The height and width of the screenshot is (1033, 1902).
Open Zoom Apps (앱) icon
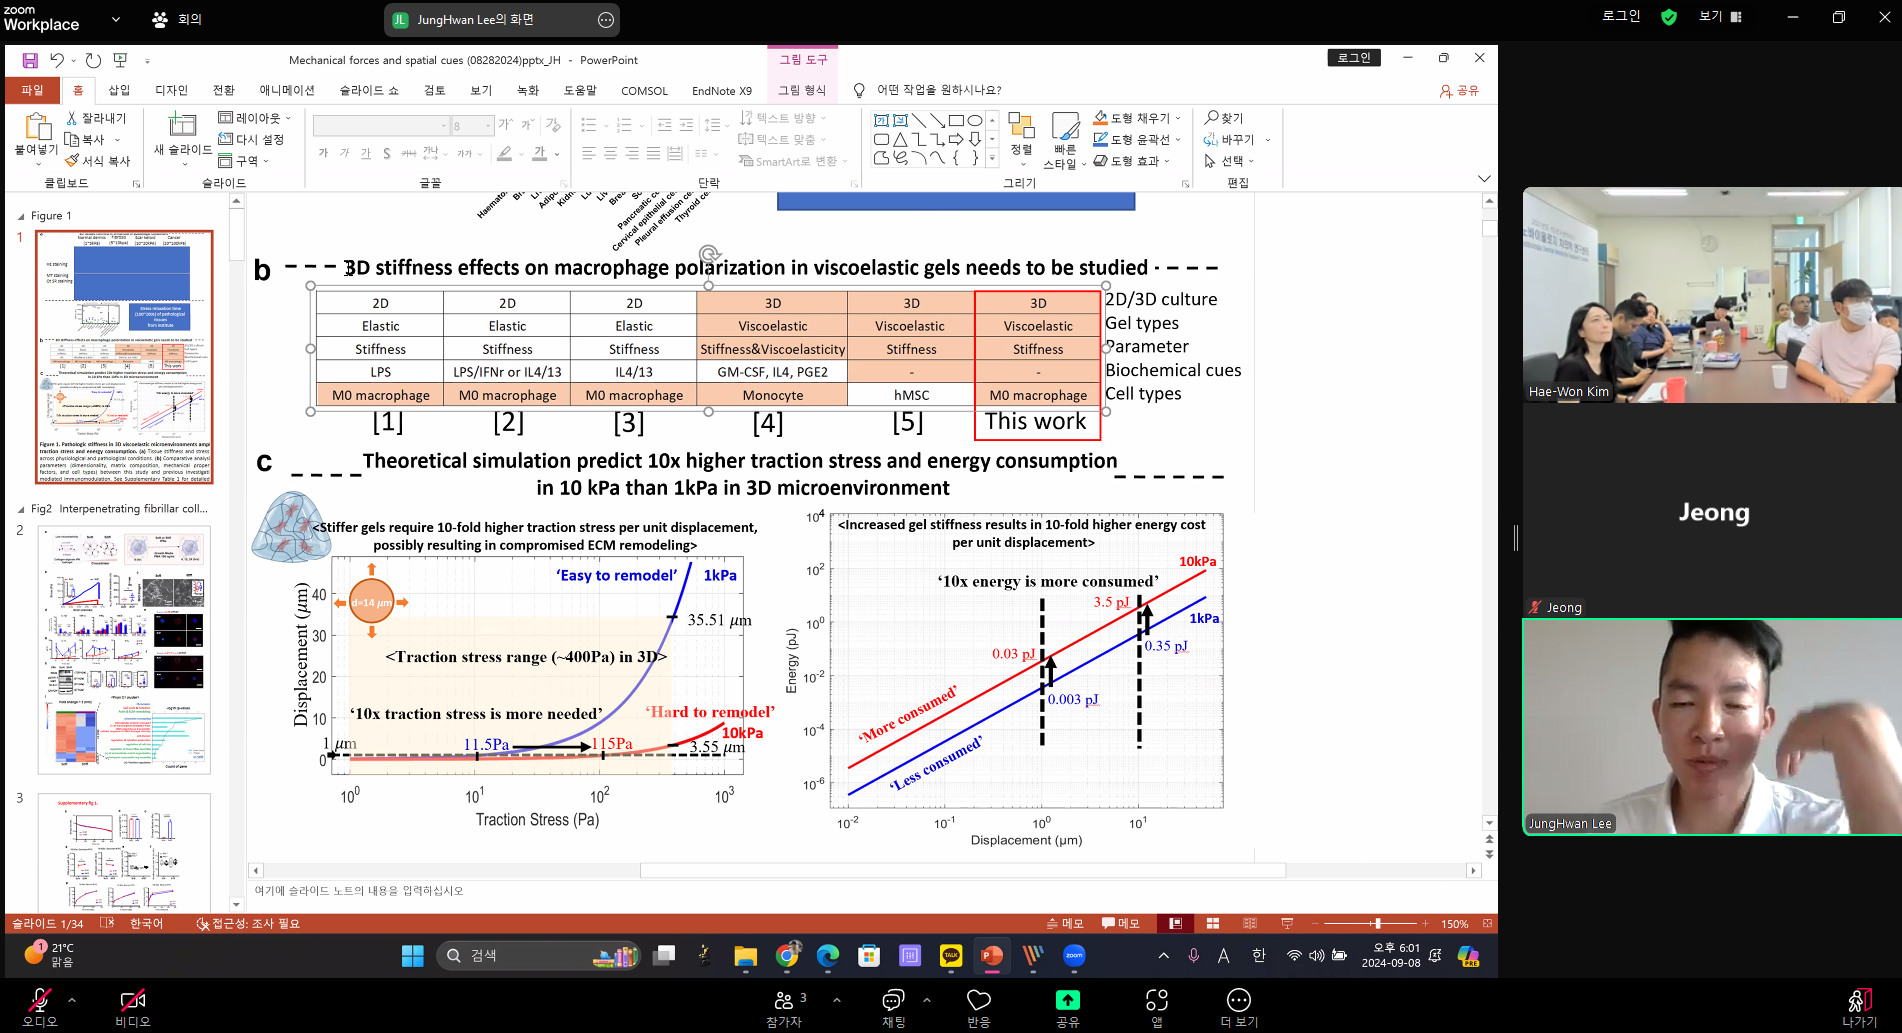pyautogui.click(x=1157, y=1007)
